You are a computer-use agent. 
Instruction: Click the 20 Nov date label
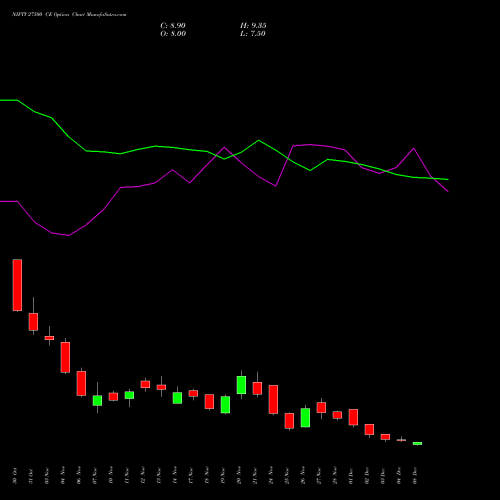(x=239, y=476)
